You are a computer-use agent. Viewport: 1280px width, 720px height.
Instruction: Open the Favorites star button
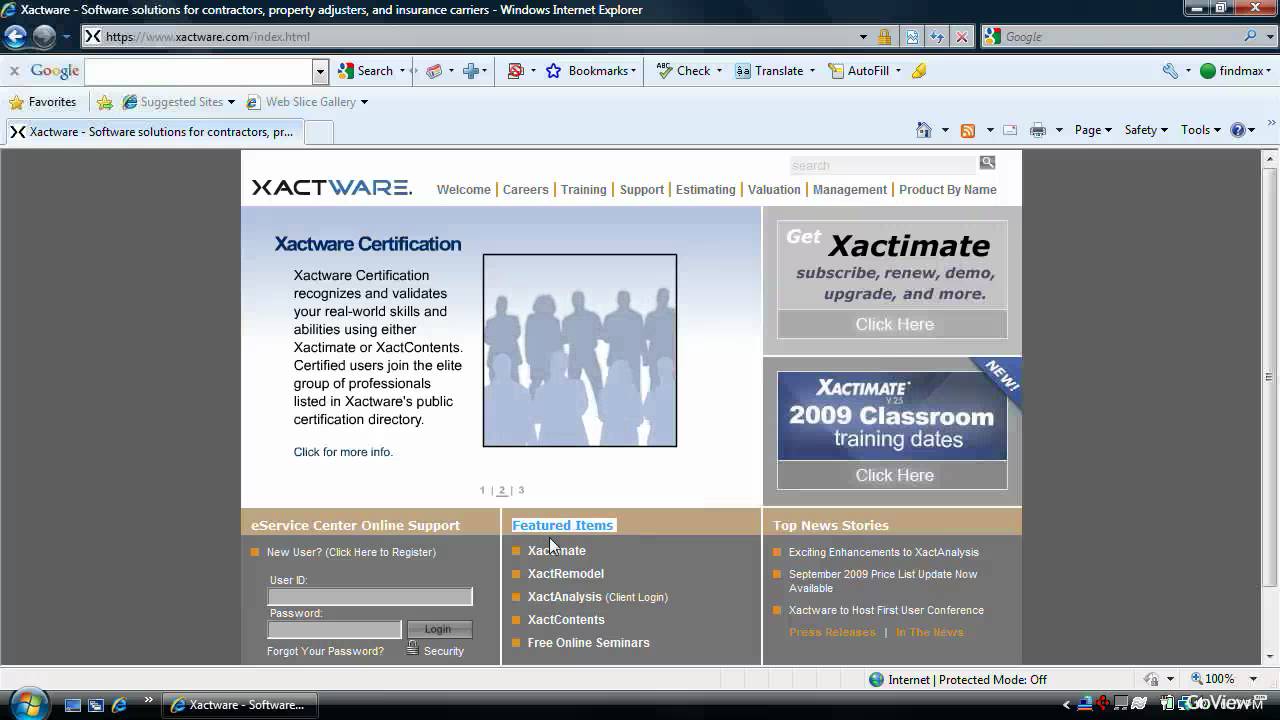coord(42,102)
